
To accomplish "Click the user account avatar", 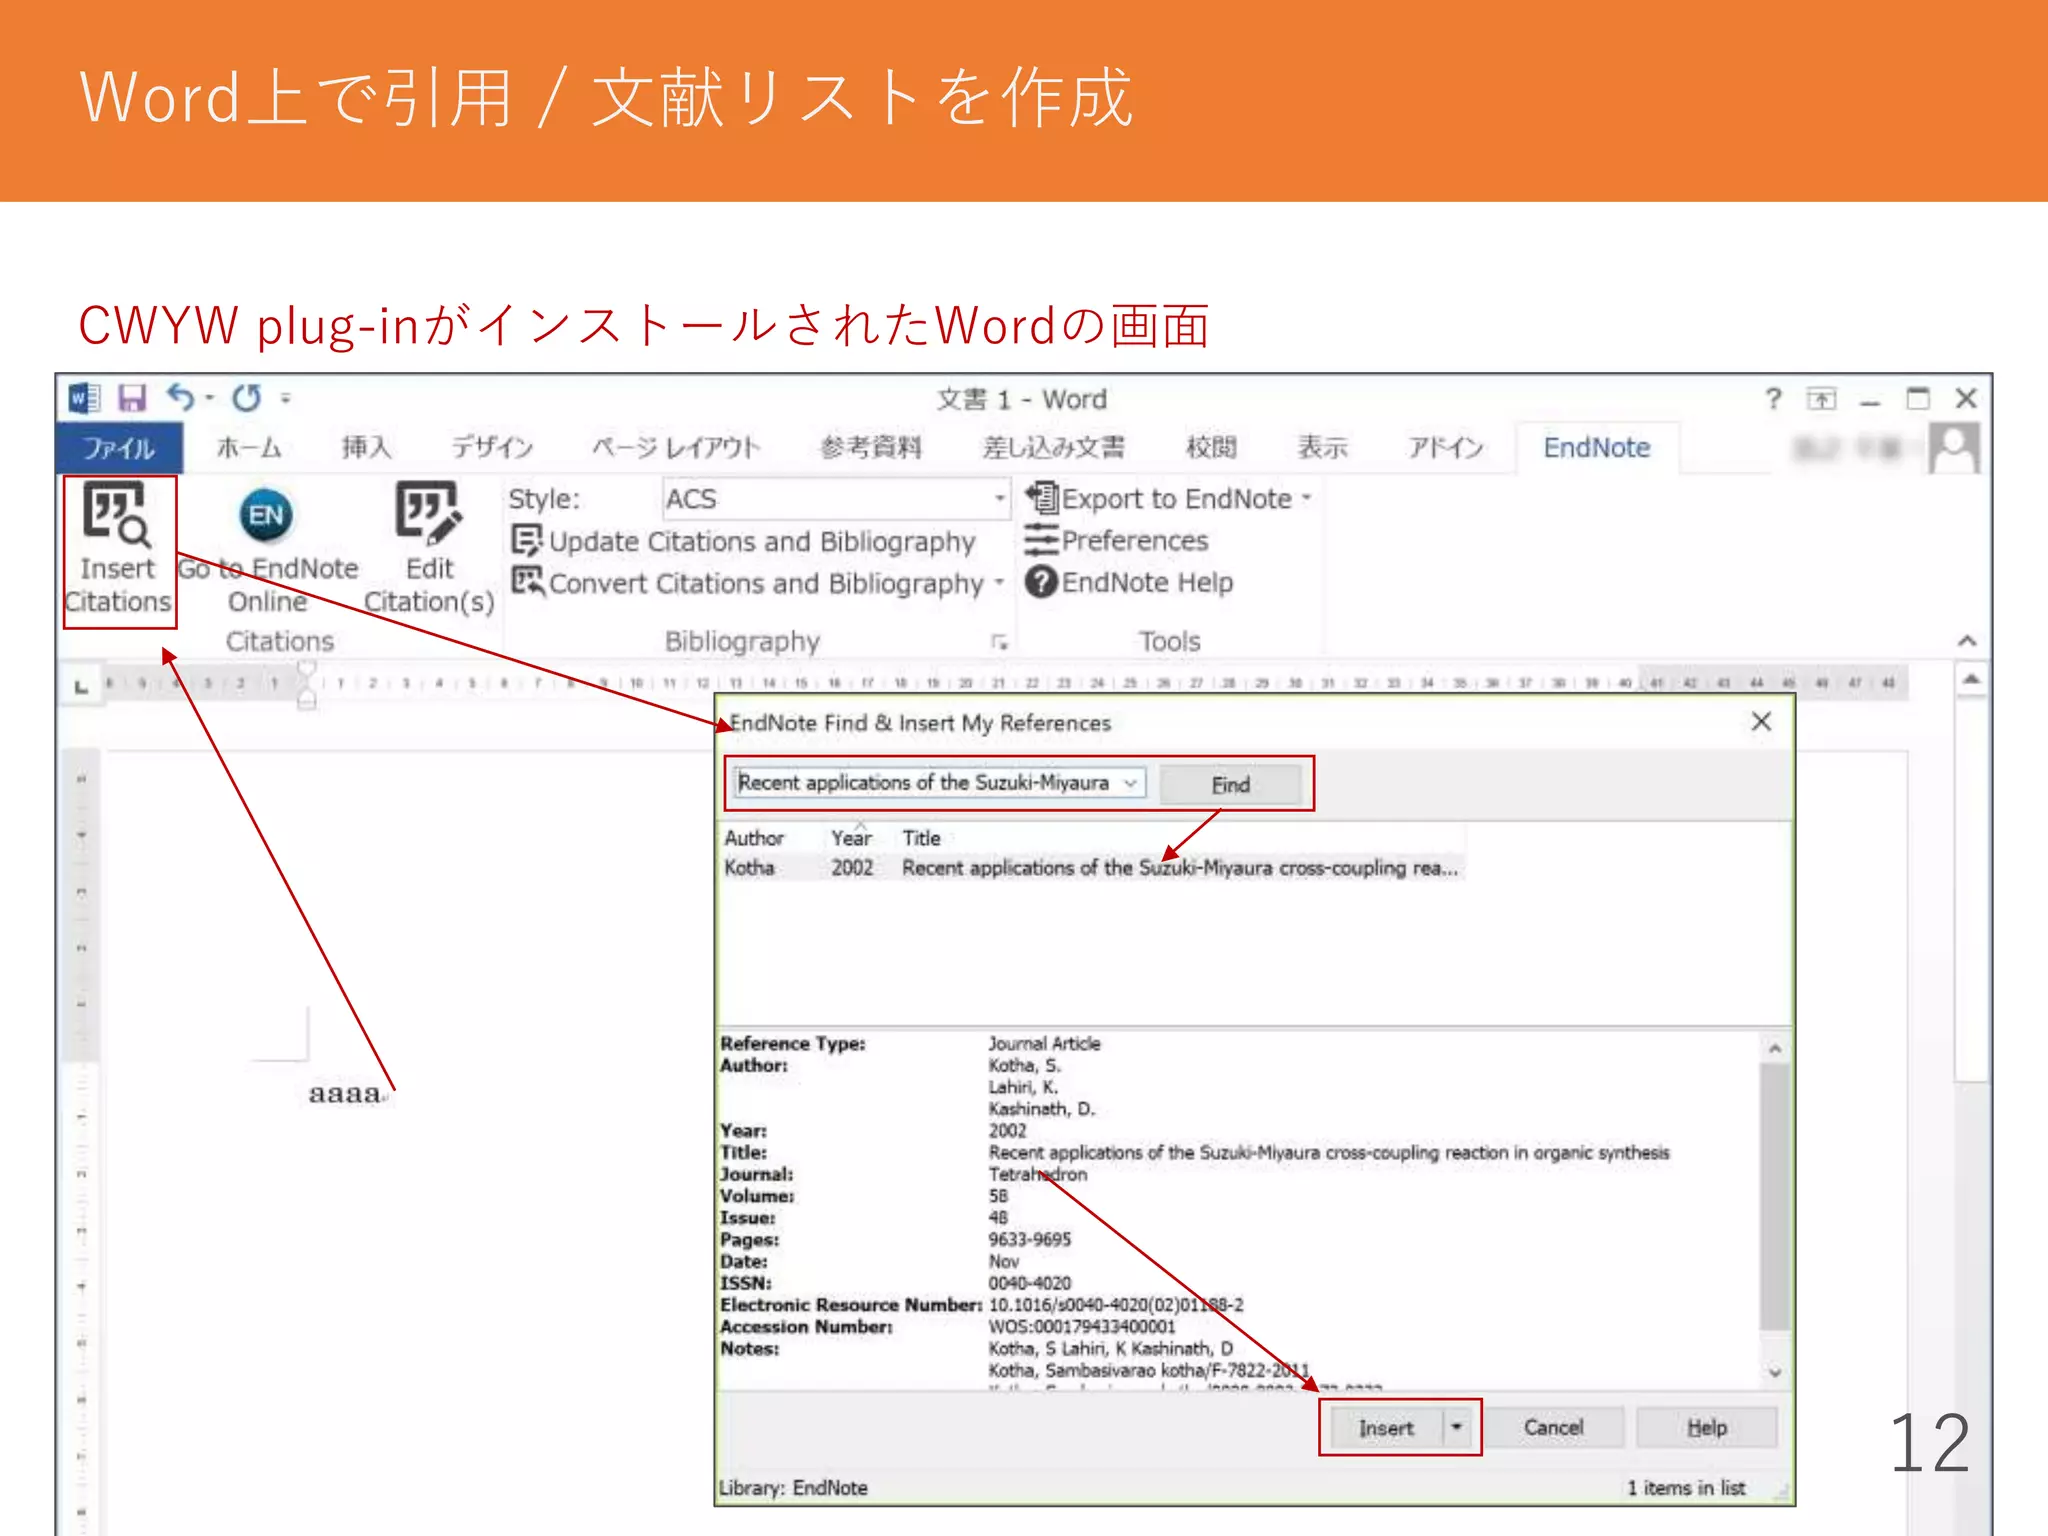I will tap(1954, 447).
